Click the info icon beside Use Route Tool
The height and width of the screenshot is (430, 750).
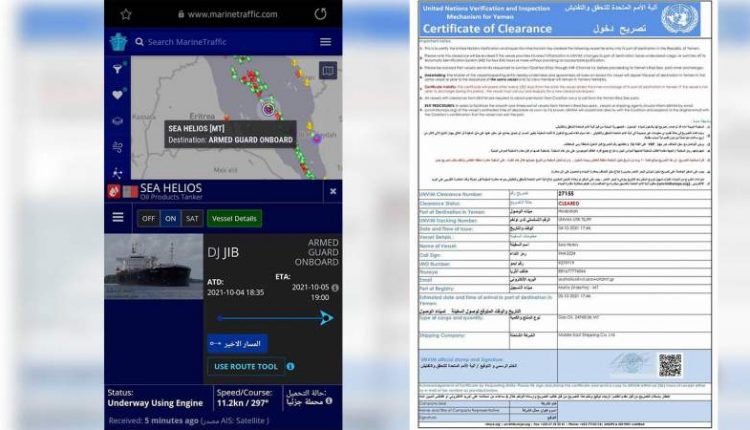(x=290, y=366)
